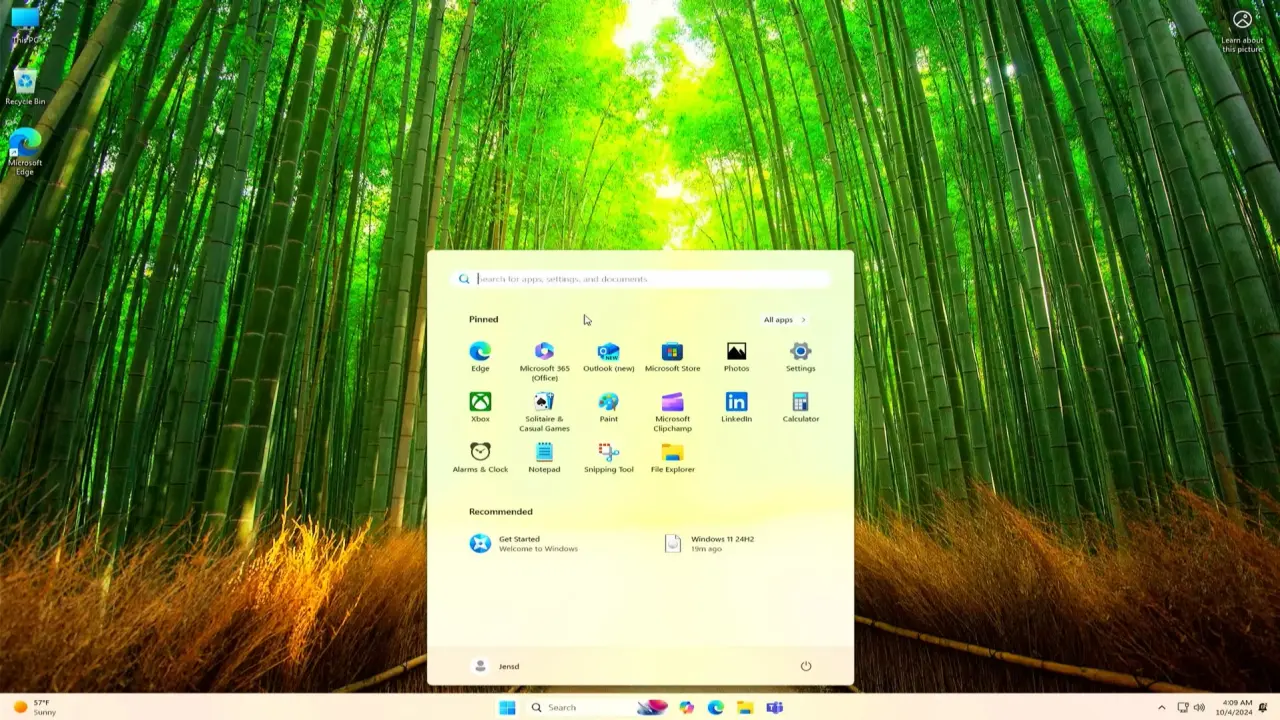Open Settings from pinned apps
The width and height of the screenshot is (1280, 720).
(x=800, y=356)
